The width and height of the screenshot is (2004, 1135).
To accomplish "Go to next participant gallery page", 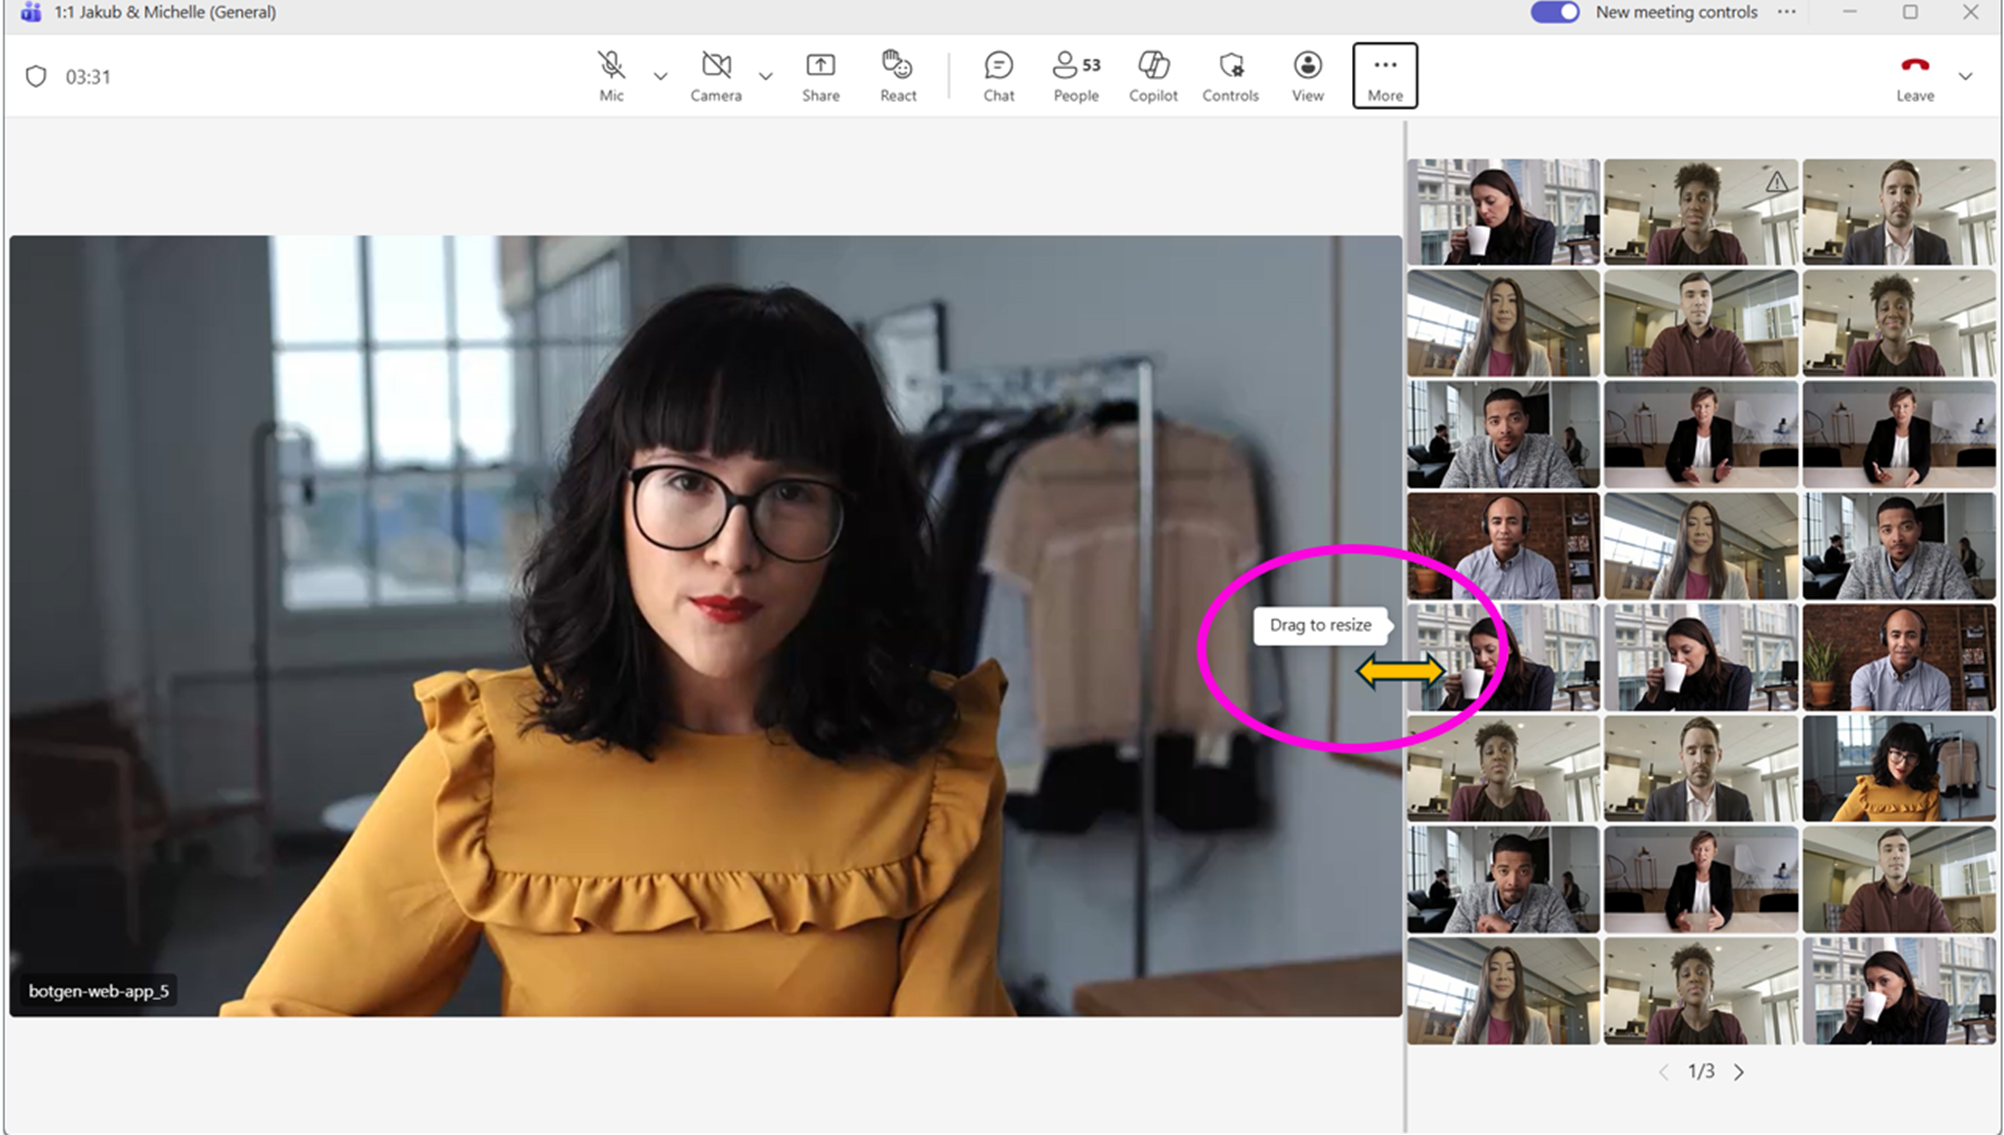I will pyautogui.click(x=1739, y=1072).
